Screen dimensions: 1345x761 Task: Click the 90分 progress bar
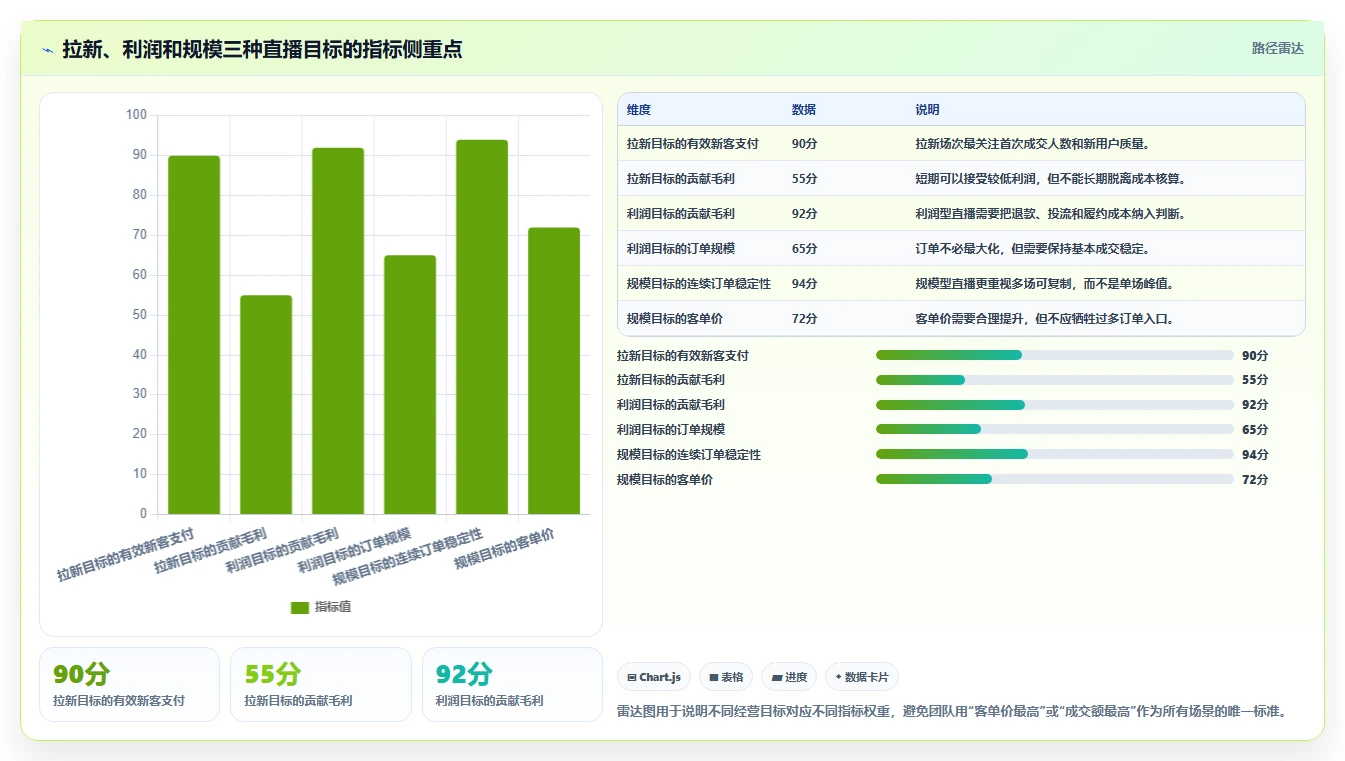coord(1055,355)
